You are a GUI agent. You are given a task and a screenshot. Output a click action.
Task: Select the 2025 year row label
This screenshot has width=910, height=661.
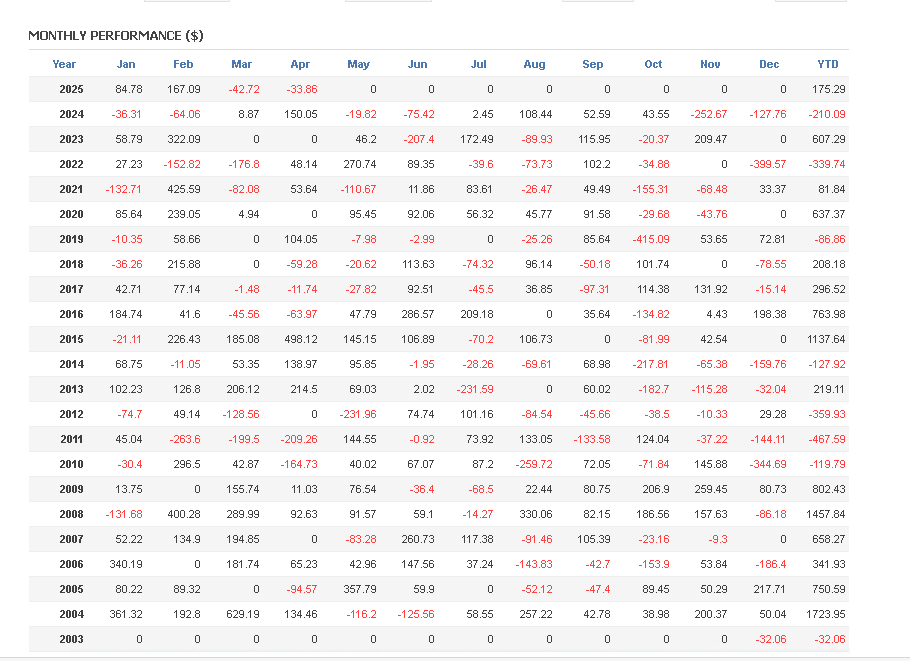pyautogui.click(x=71, y=89)
